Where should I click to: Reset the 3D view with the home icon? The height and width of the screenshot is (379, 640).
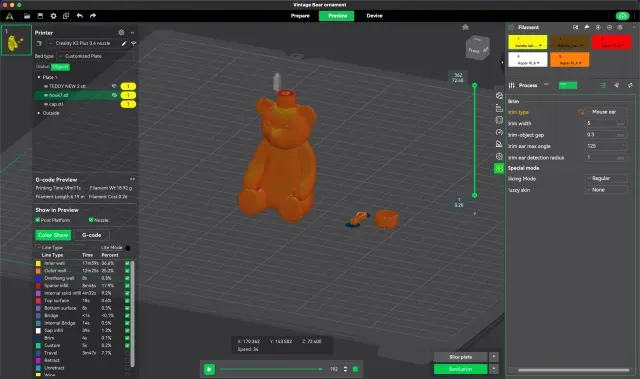pyautogui.click(x=465, y=27)
